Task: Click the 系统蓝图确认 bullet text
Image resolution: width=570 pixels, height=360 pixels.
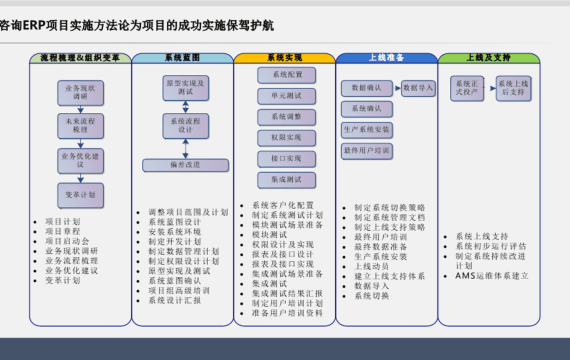Action: click(x=174, y=281)
